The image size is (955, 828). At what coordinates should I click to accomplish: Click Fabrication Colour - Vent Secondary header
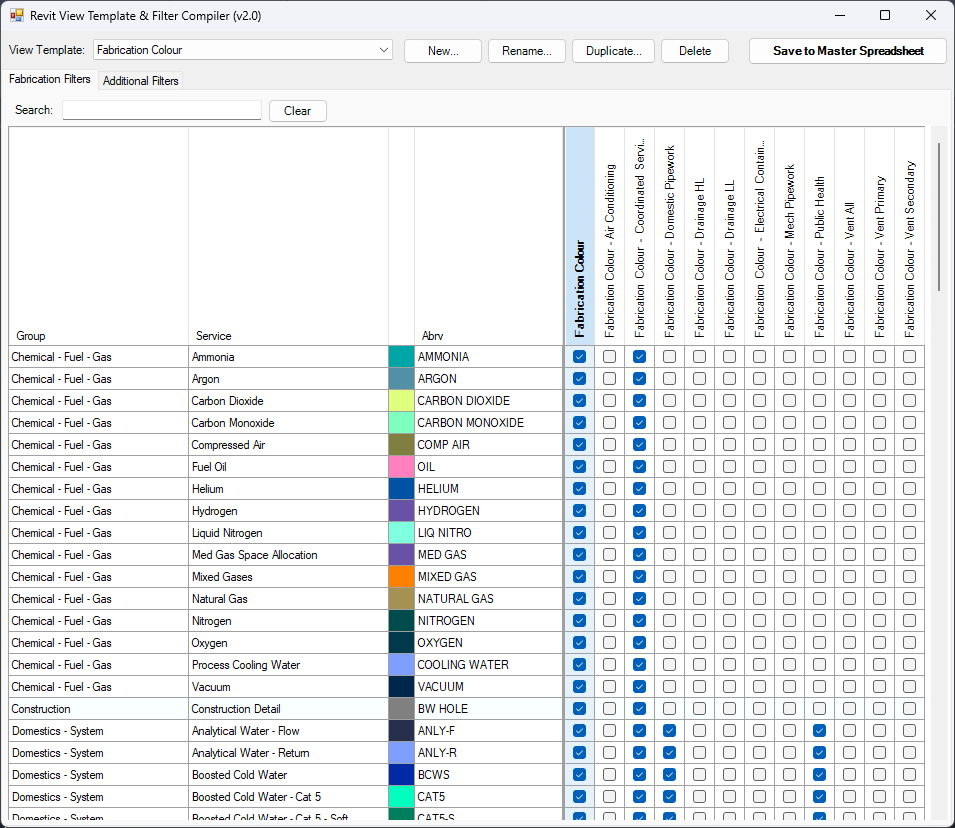(909, 236)
